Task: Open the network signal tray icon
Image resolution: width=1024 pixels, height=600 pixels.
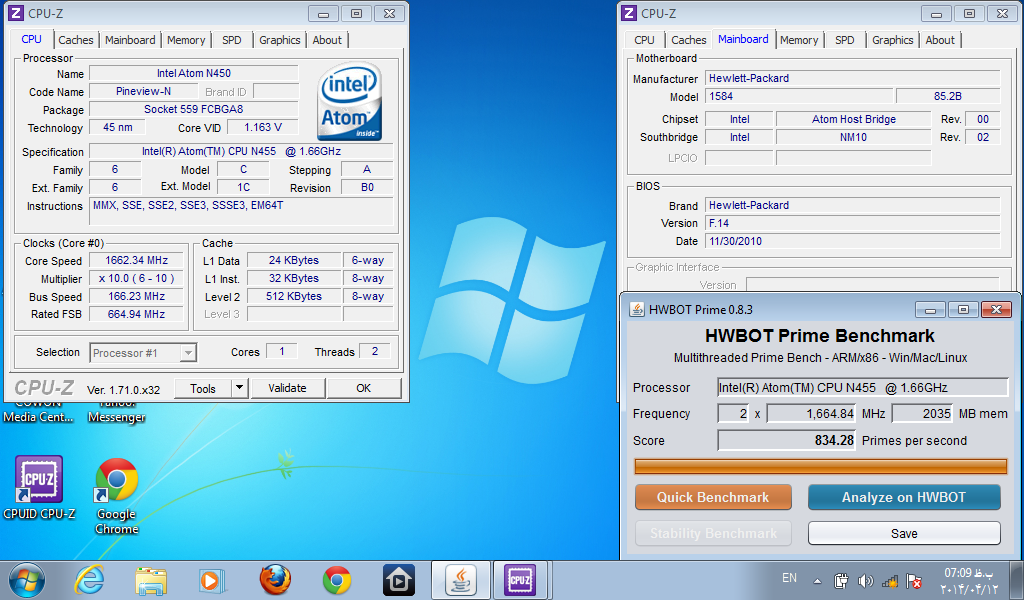Action: tap(889, 580)
